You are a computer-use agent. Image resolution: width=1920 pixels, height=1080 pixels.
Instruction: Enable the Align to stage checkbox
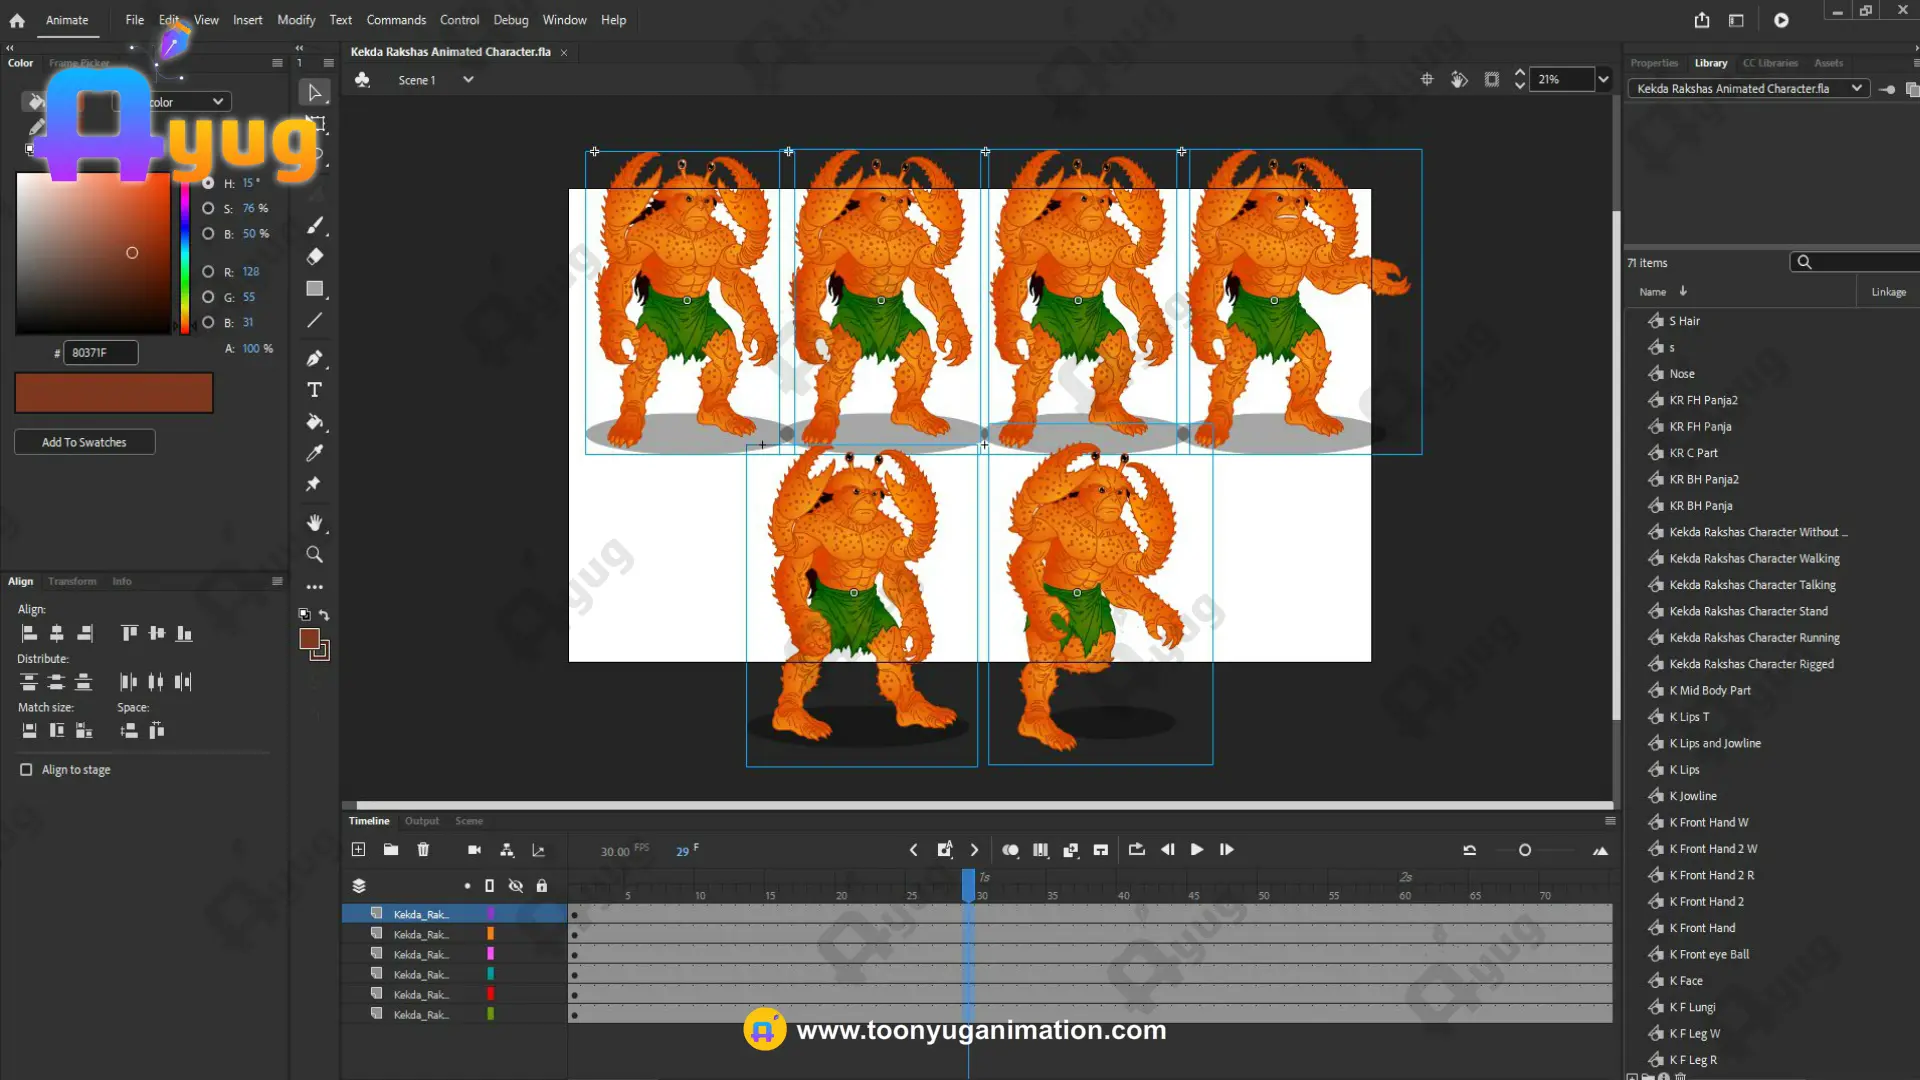click(x=26, y=770)
